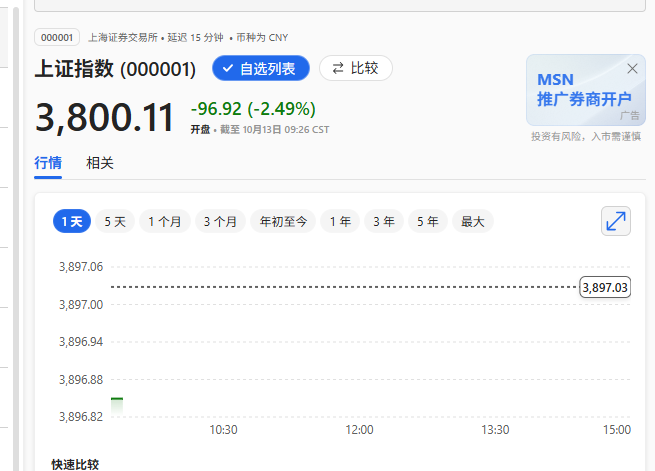This screenshot has width=655, height=471.
Task: Click the 12:00 time axis label
Action: [x=359, y=430]
